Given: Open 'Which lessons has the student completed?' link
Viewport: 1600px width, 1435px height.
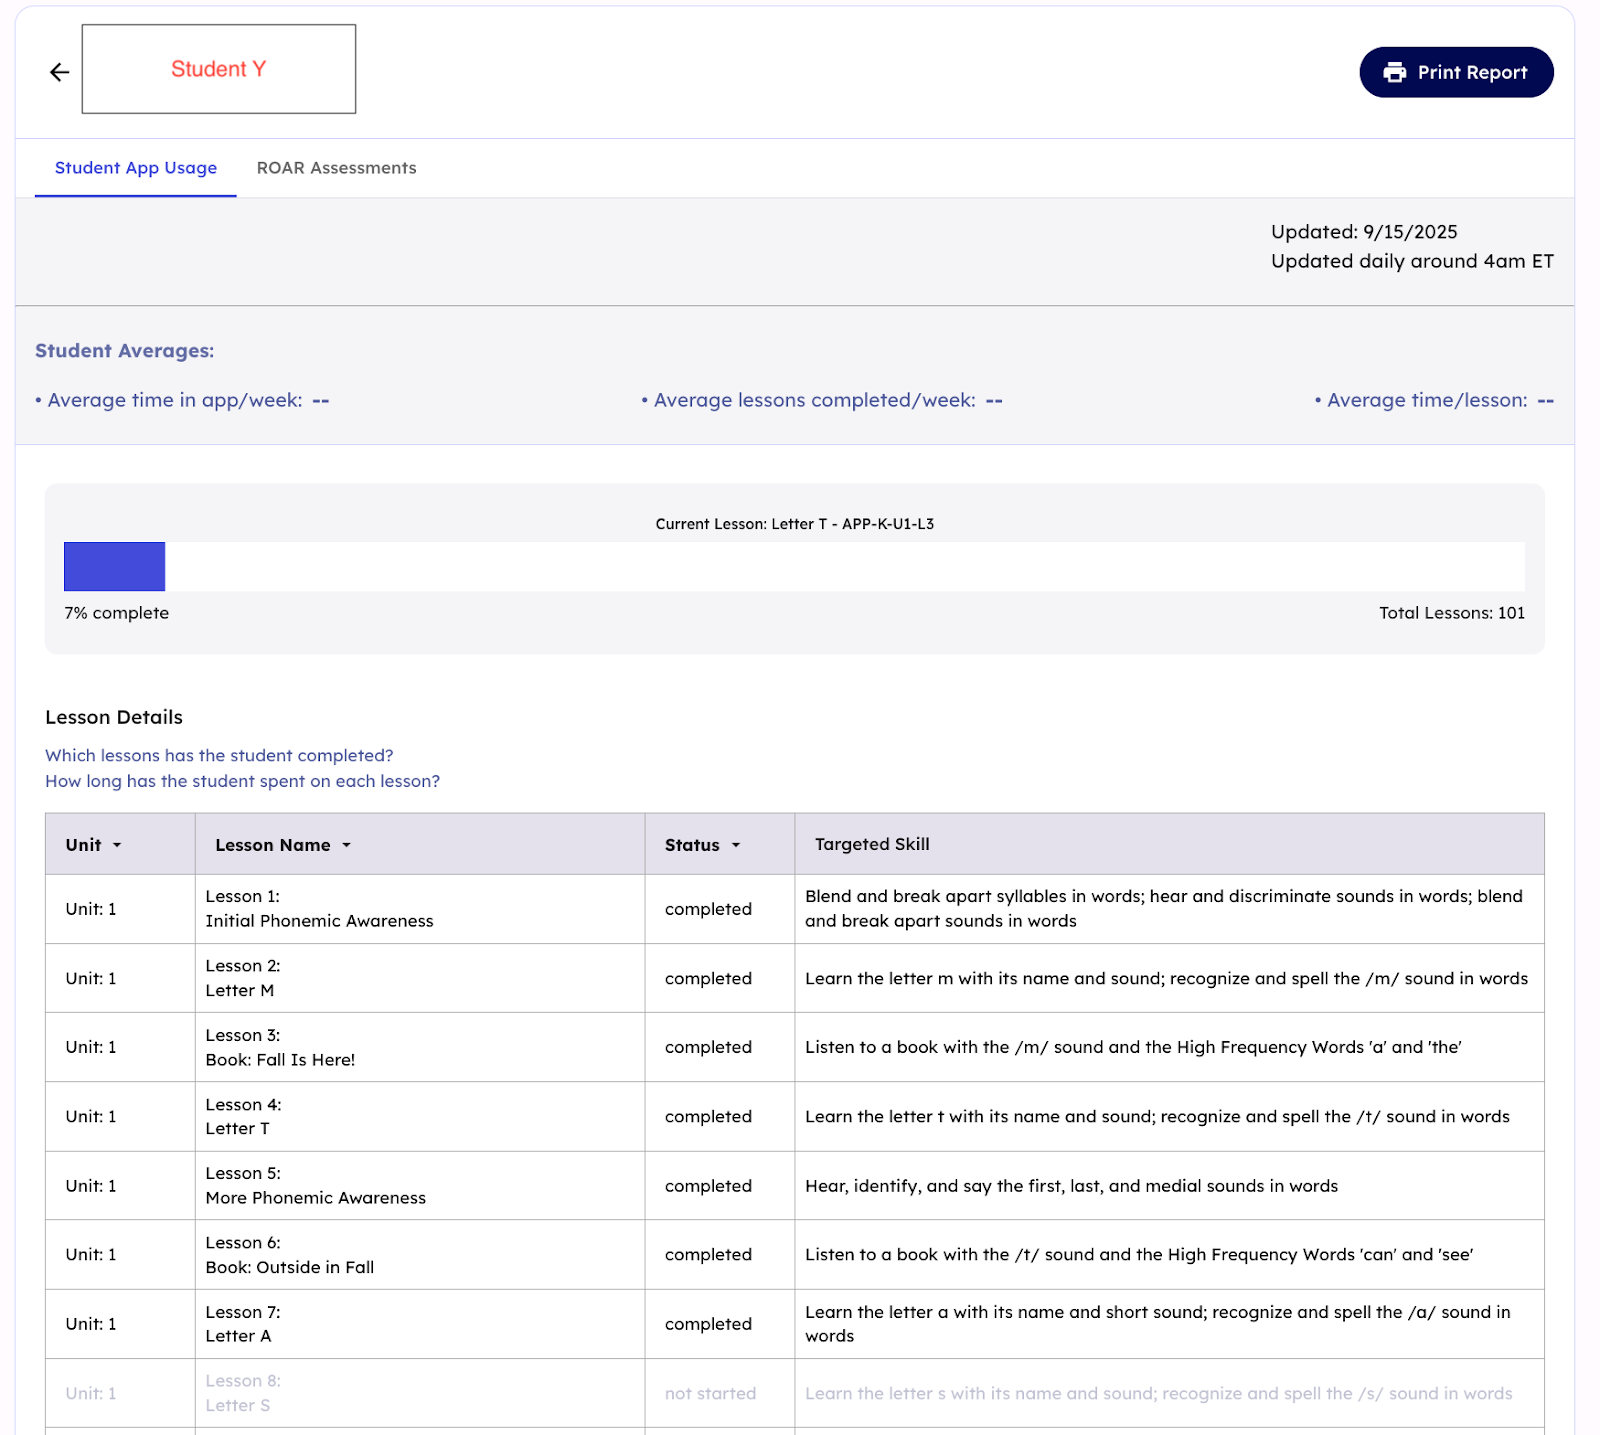Looking at the screenshot, I should tap(219, 755).
